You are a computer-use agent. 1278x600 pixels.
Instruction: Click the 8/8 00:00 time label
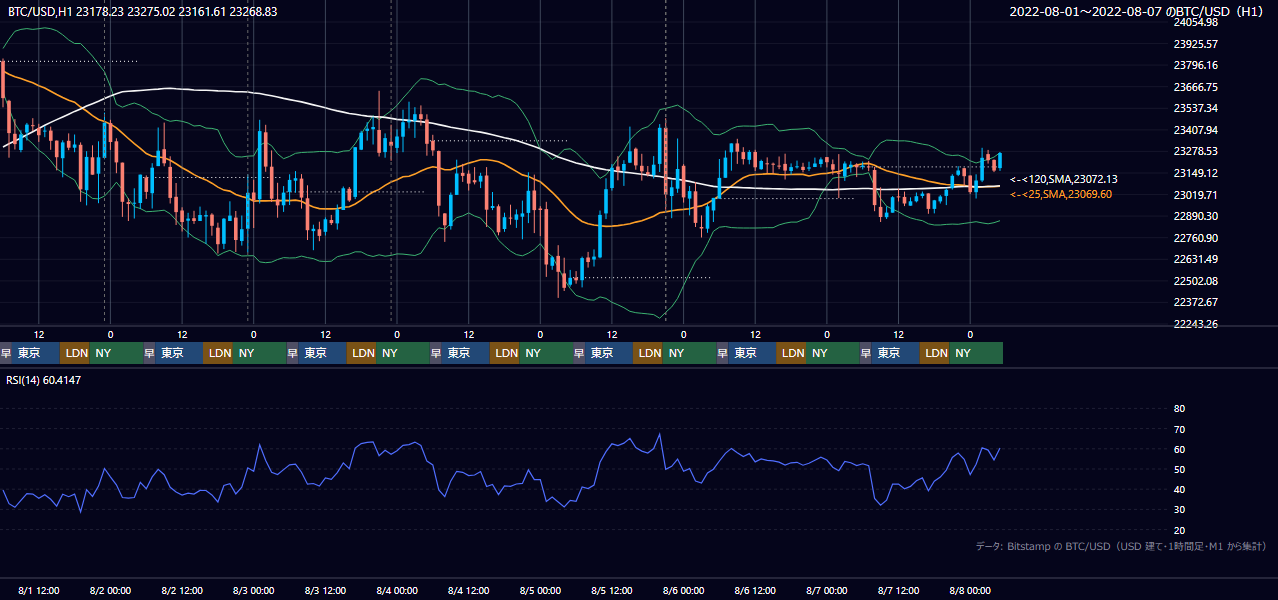[970, 591]
